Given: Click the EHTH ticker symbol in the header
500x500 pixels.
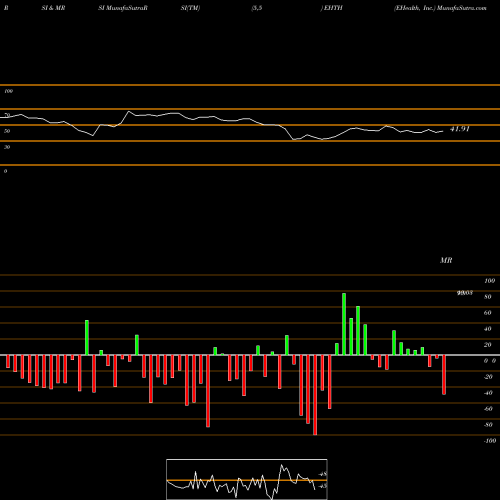Looking at the screenshot, I should [333, 8].
